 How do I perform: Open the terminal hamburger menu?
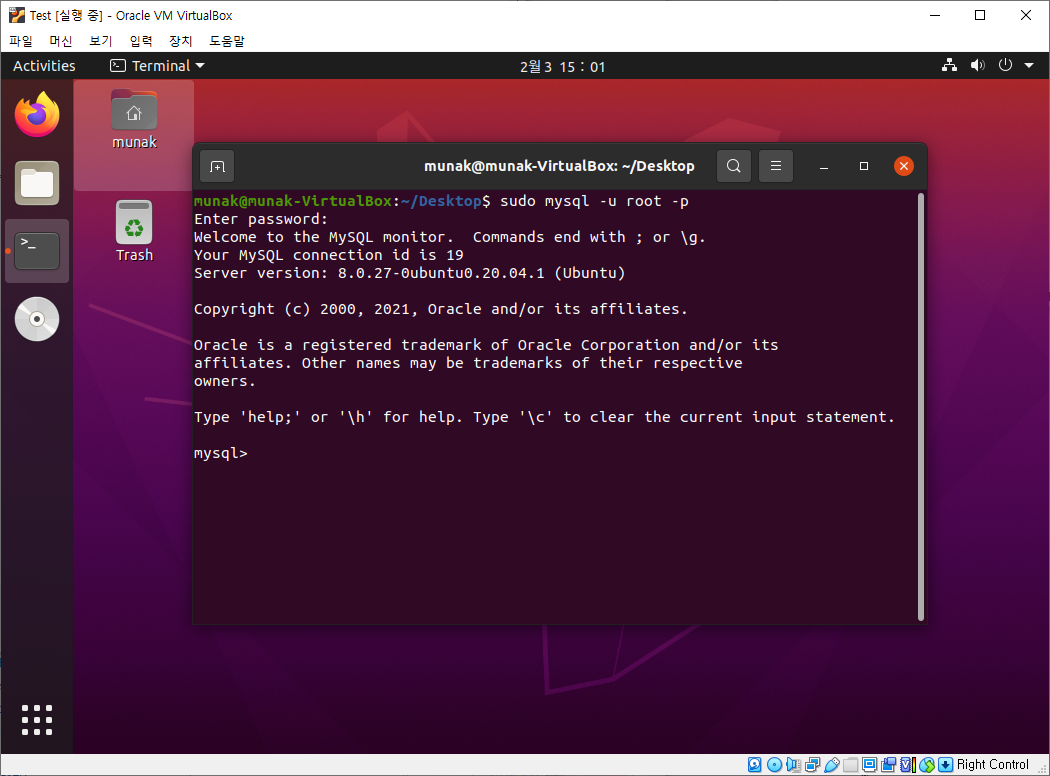[776, 166]
